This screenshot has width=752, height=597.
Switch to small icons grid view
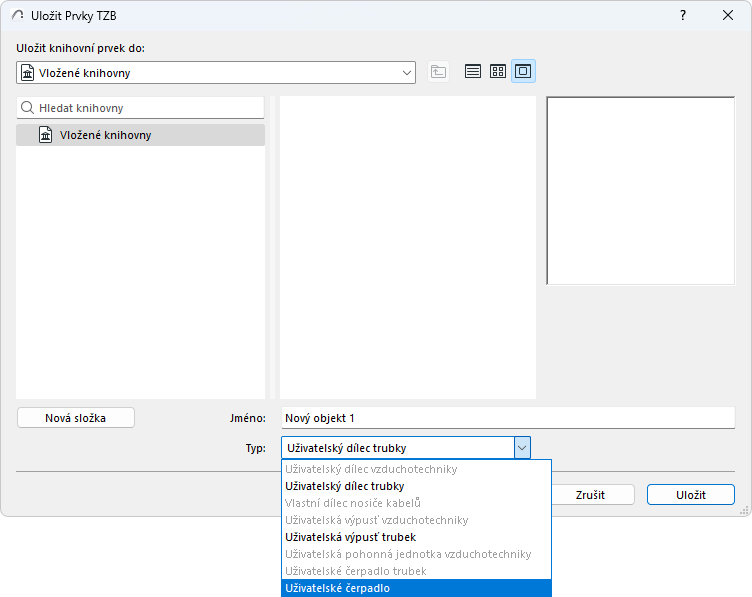pyautogui.click(x=498, y=71)
